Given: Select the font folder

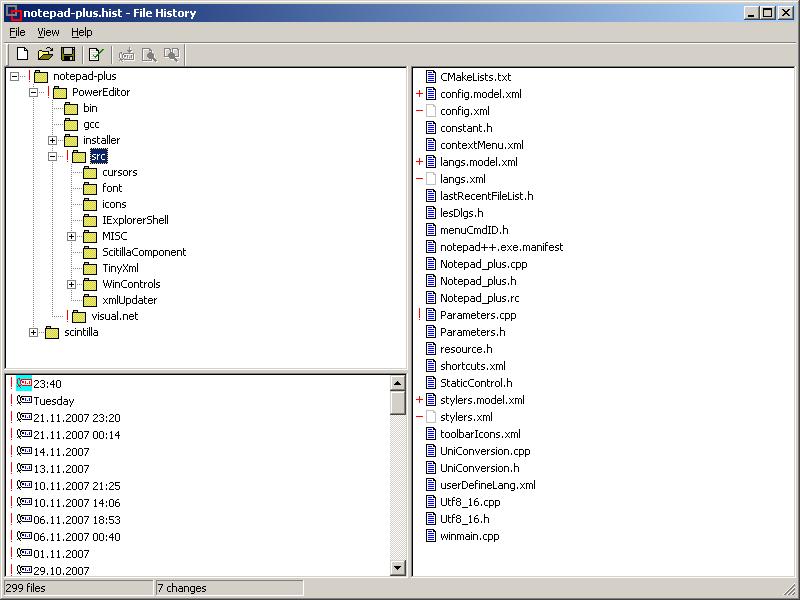Looking at the screenshot, I should 112,188.
